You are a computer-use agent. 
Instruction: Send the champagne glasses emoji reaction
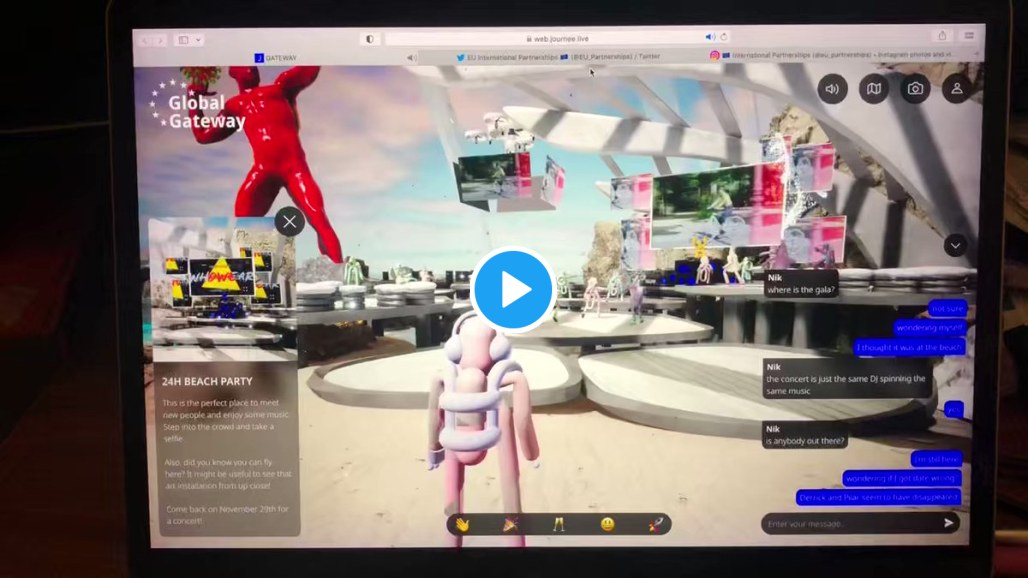point(559,524)
